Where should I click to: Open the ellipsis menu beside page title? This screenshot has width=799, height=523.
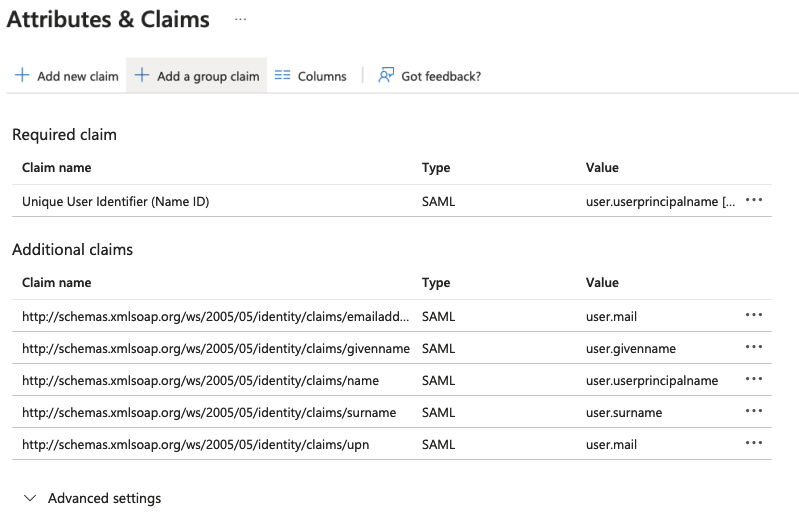tap(240, 19)
